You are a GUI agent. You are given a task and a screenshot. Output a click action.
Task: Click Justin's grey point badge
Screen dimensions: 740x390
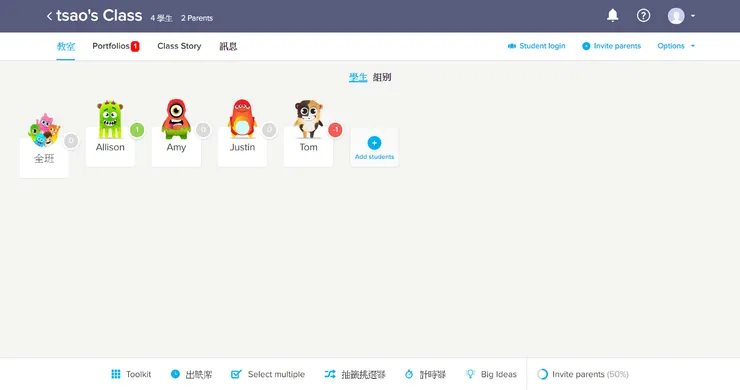tap(269, 129)
